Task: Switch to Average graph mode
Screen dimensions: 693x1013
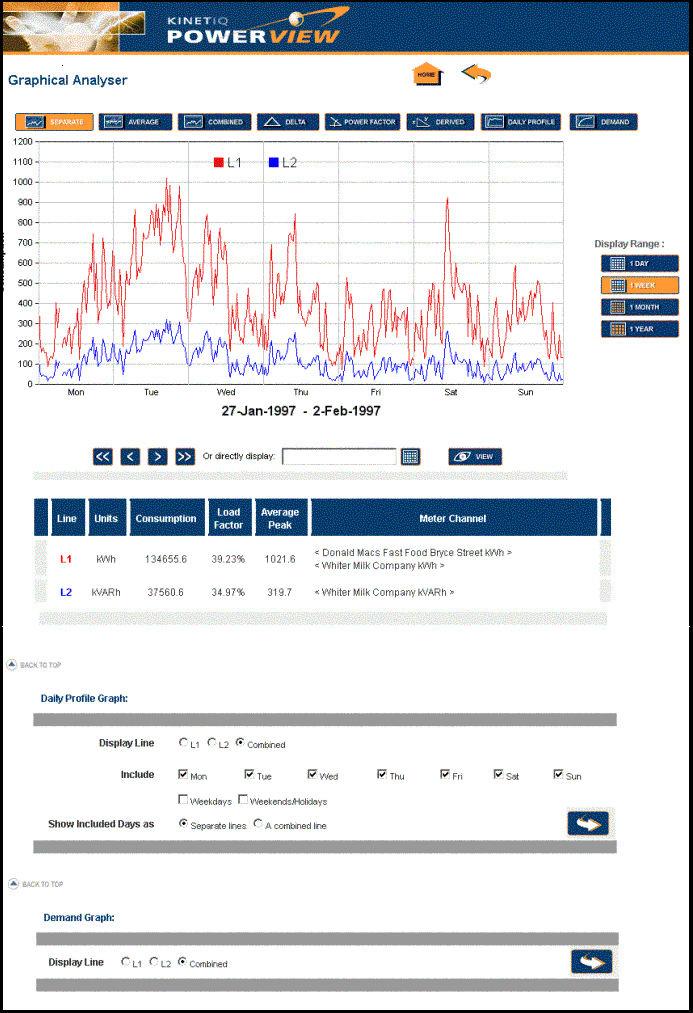Action: coord(136,121)
